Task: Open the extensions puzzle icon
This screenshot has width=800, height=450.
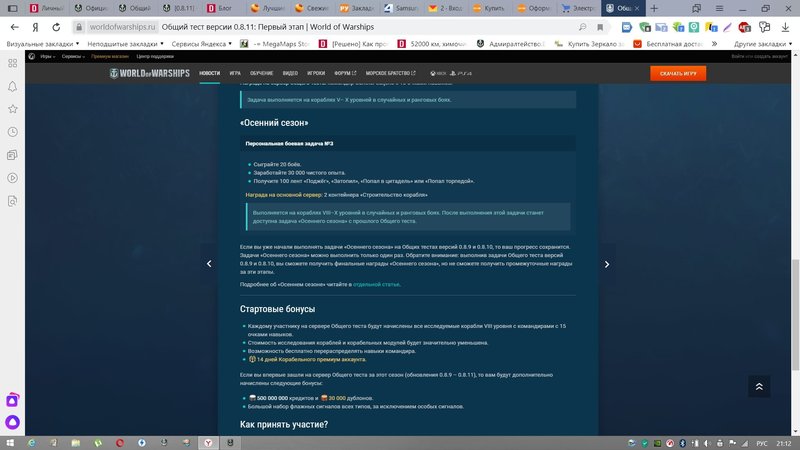Action: (x=764, y=27)
